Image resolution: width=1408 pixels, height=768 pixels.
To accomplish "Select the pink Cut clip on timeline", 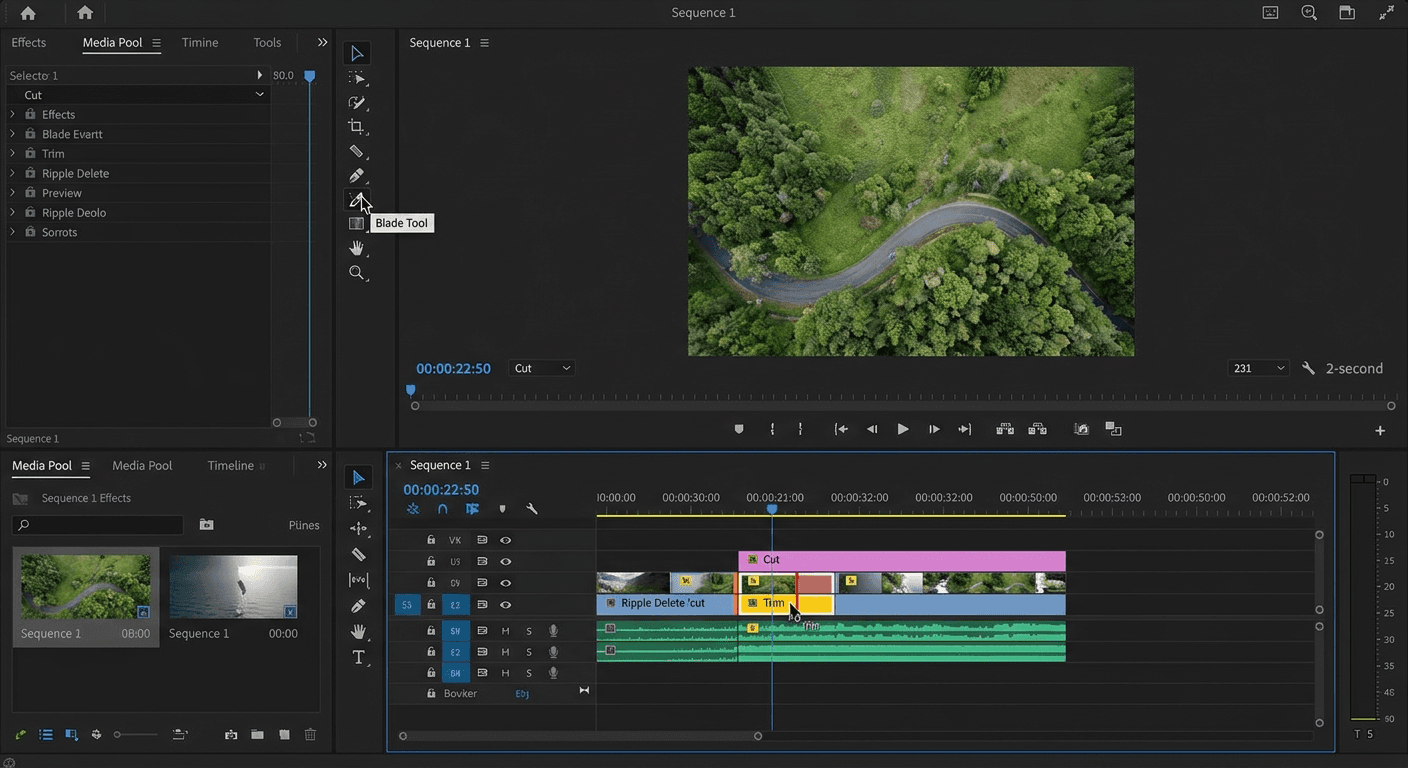I will (902, 560).
